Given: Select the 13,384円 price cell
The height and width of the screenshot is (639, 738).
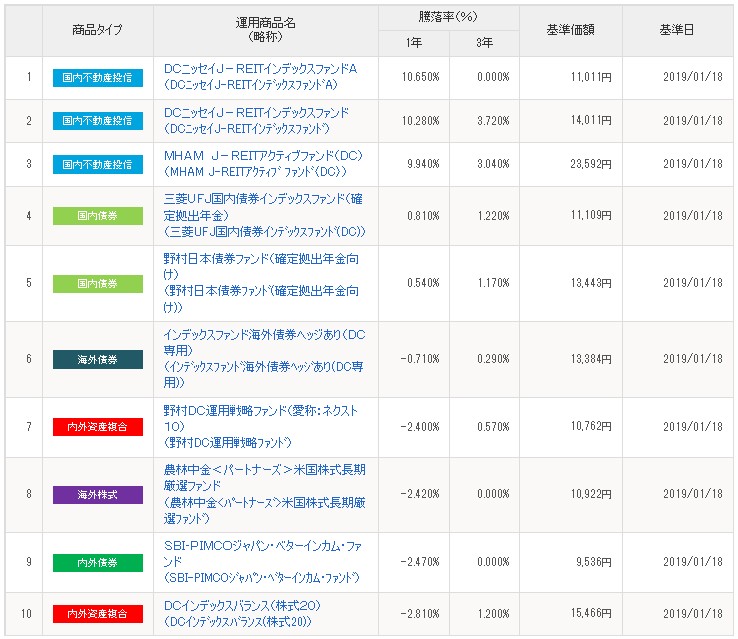Looking at the screenshot, I should click(571, 359).
